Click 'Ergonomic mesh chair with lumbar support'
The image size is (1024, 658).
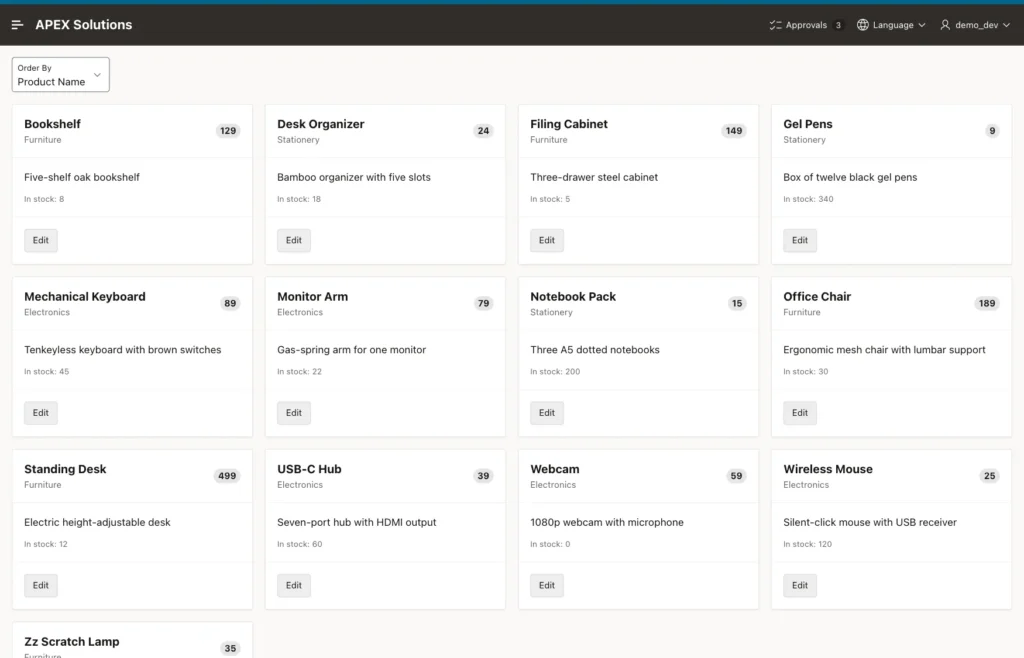point(884,350)
